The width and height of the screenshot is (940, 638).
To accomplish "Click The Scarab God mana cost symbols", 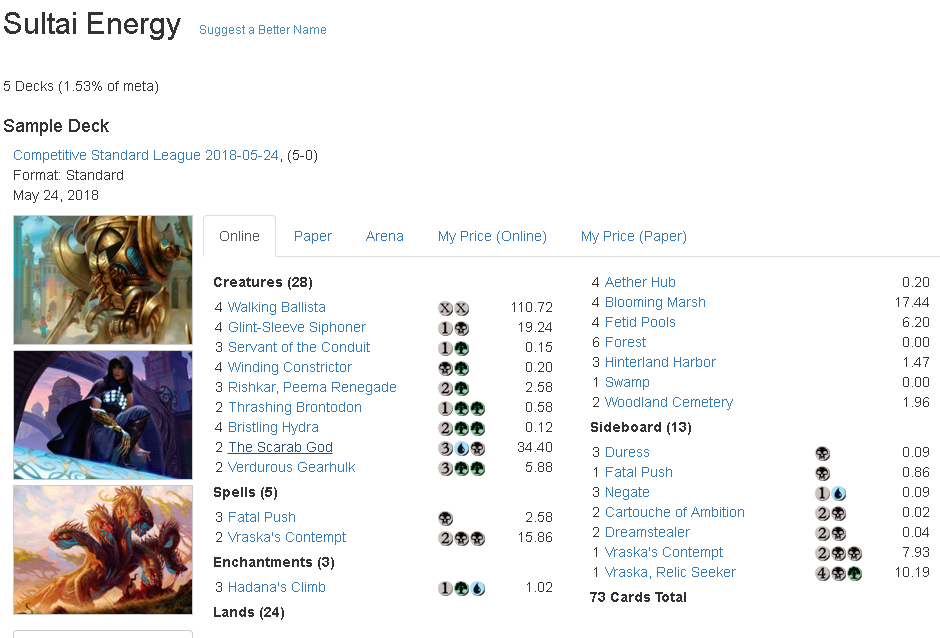I will click(462, 449).
